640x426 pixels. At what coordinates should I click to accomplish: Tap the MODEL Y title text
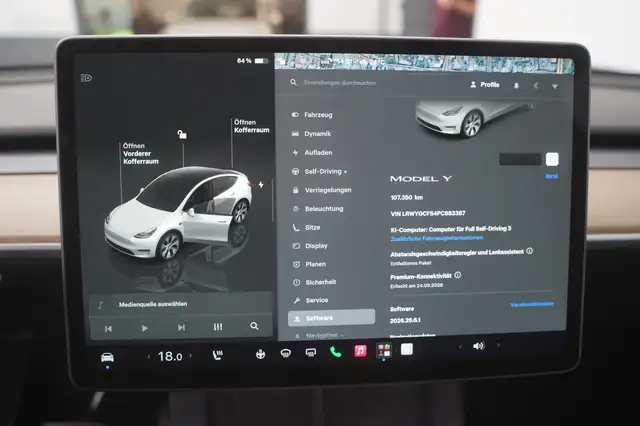click(421, 179)
